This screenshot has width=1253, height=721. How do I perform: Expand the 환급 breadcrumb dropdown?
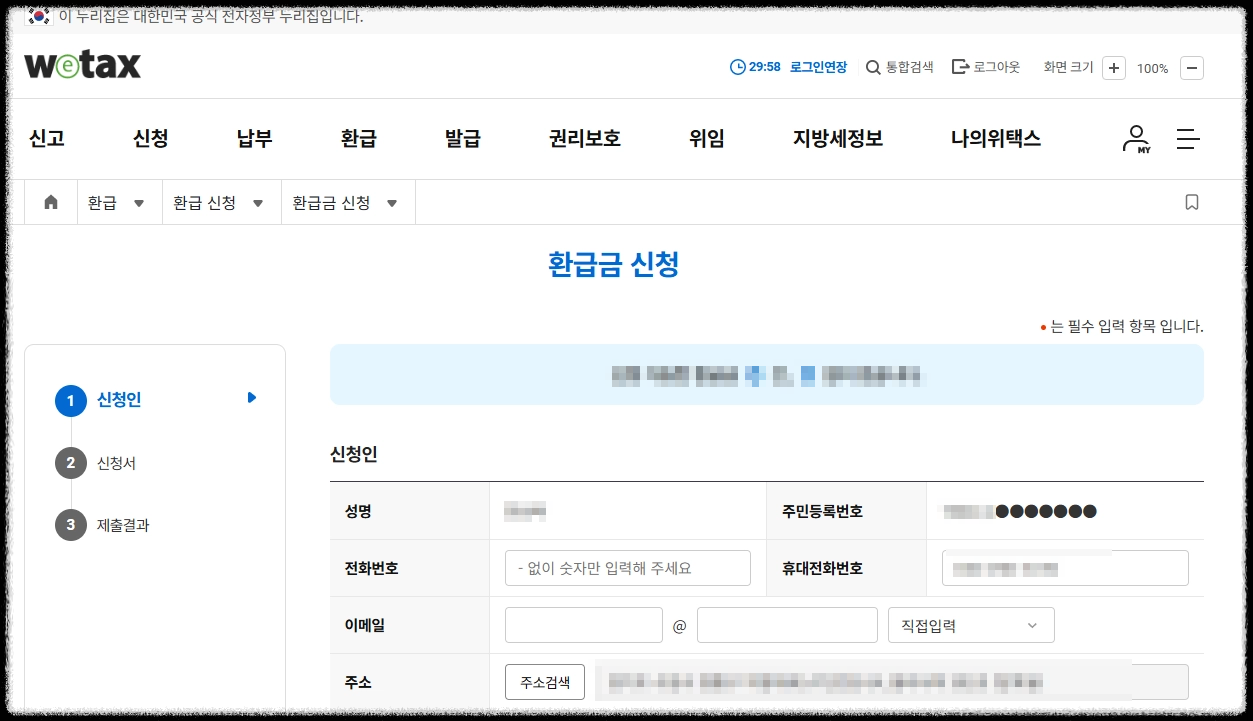(139, 202)
